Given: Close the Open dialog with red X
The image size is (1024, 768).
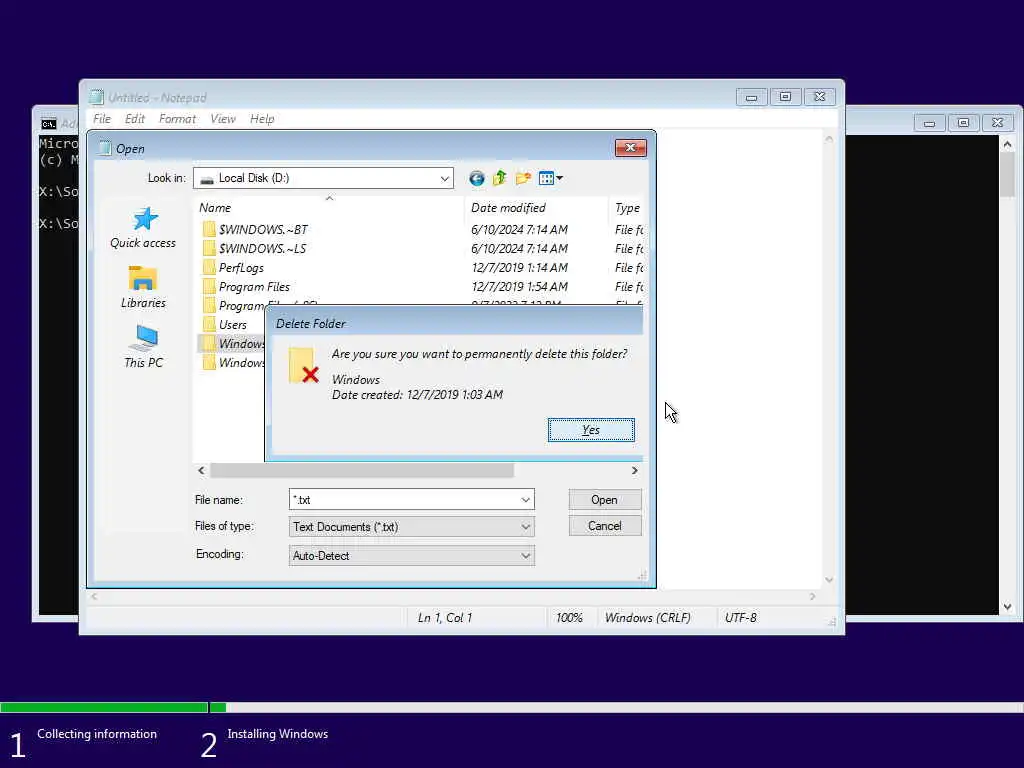Looking at the screenshot, I should pyautogui.click(x=630, y=148).
